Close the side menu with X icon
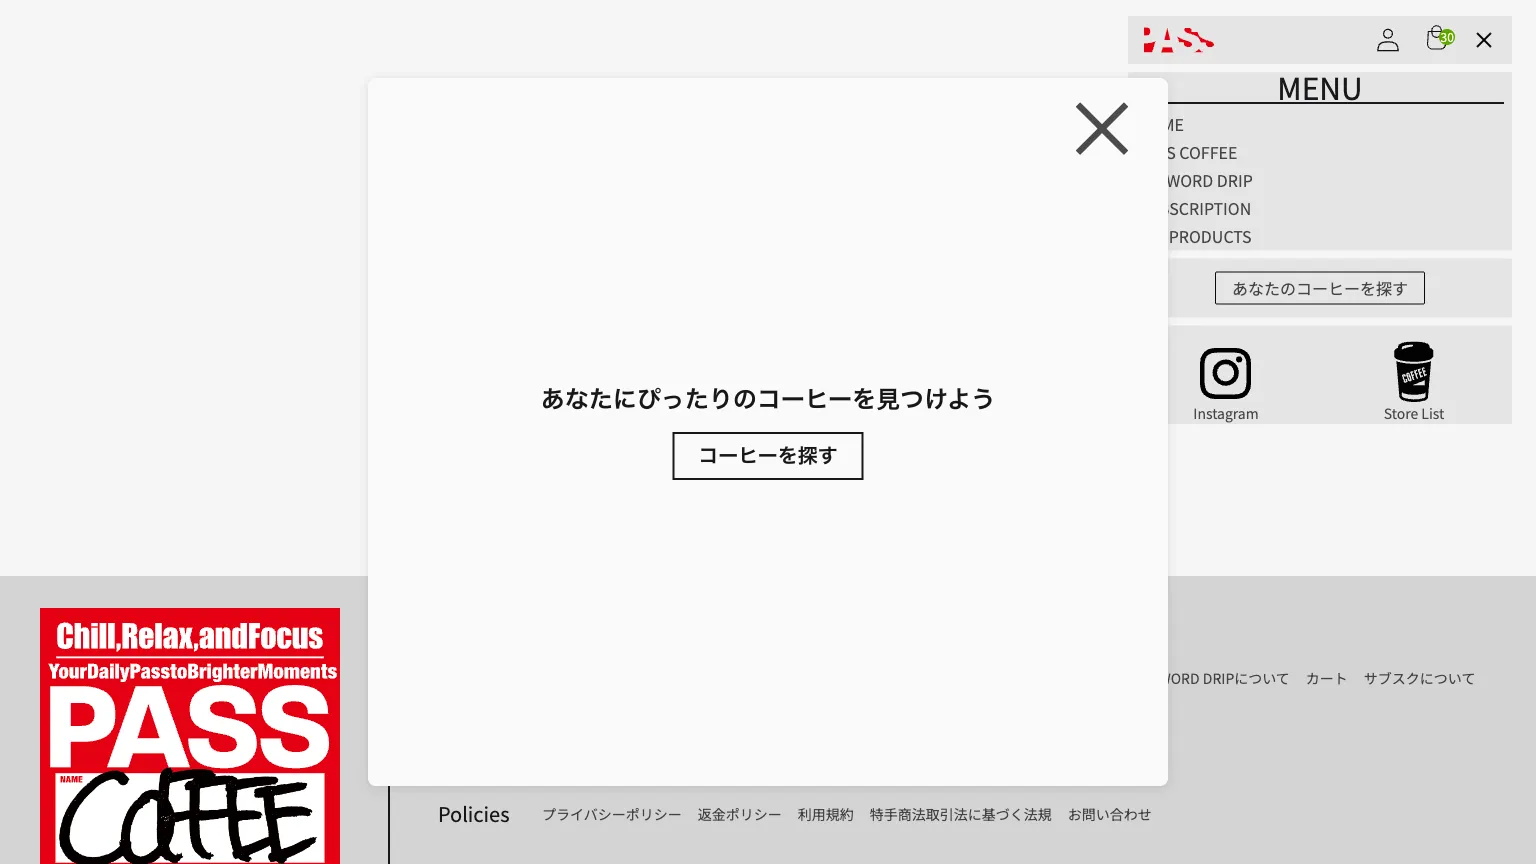Image resolution: width=1536 pixels, height=864 pixels. tap(1484, 40)
